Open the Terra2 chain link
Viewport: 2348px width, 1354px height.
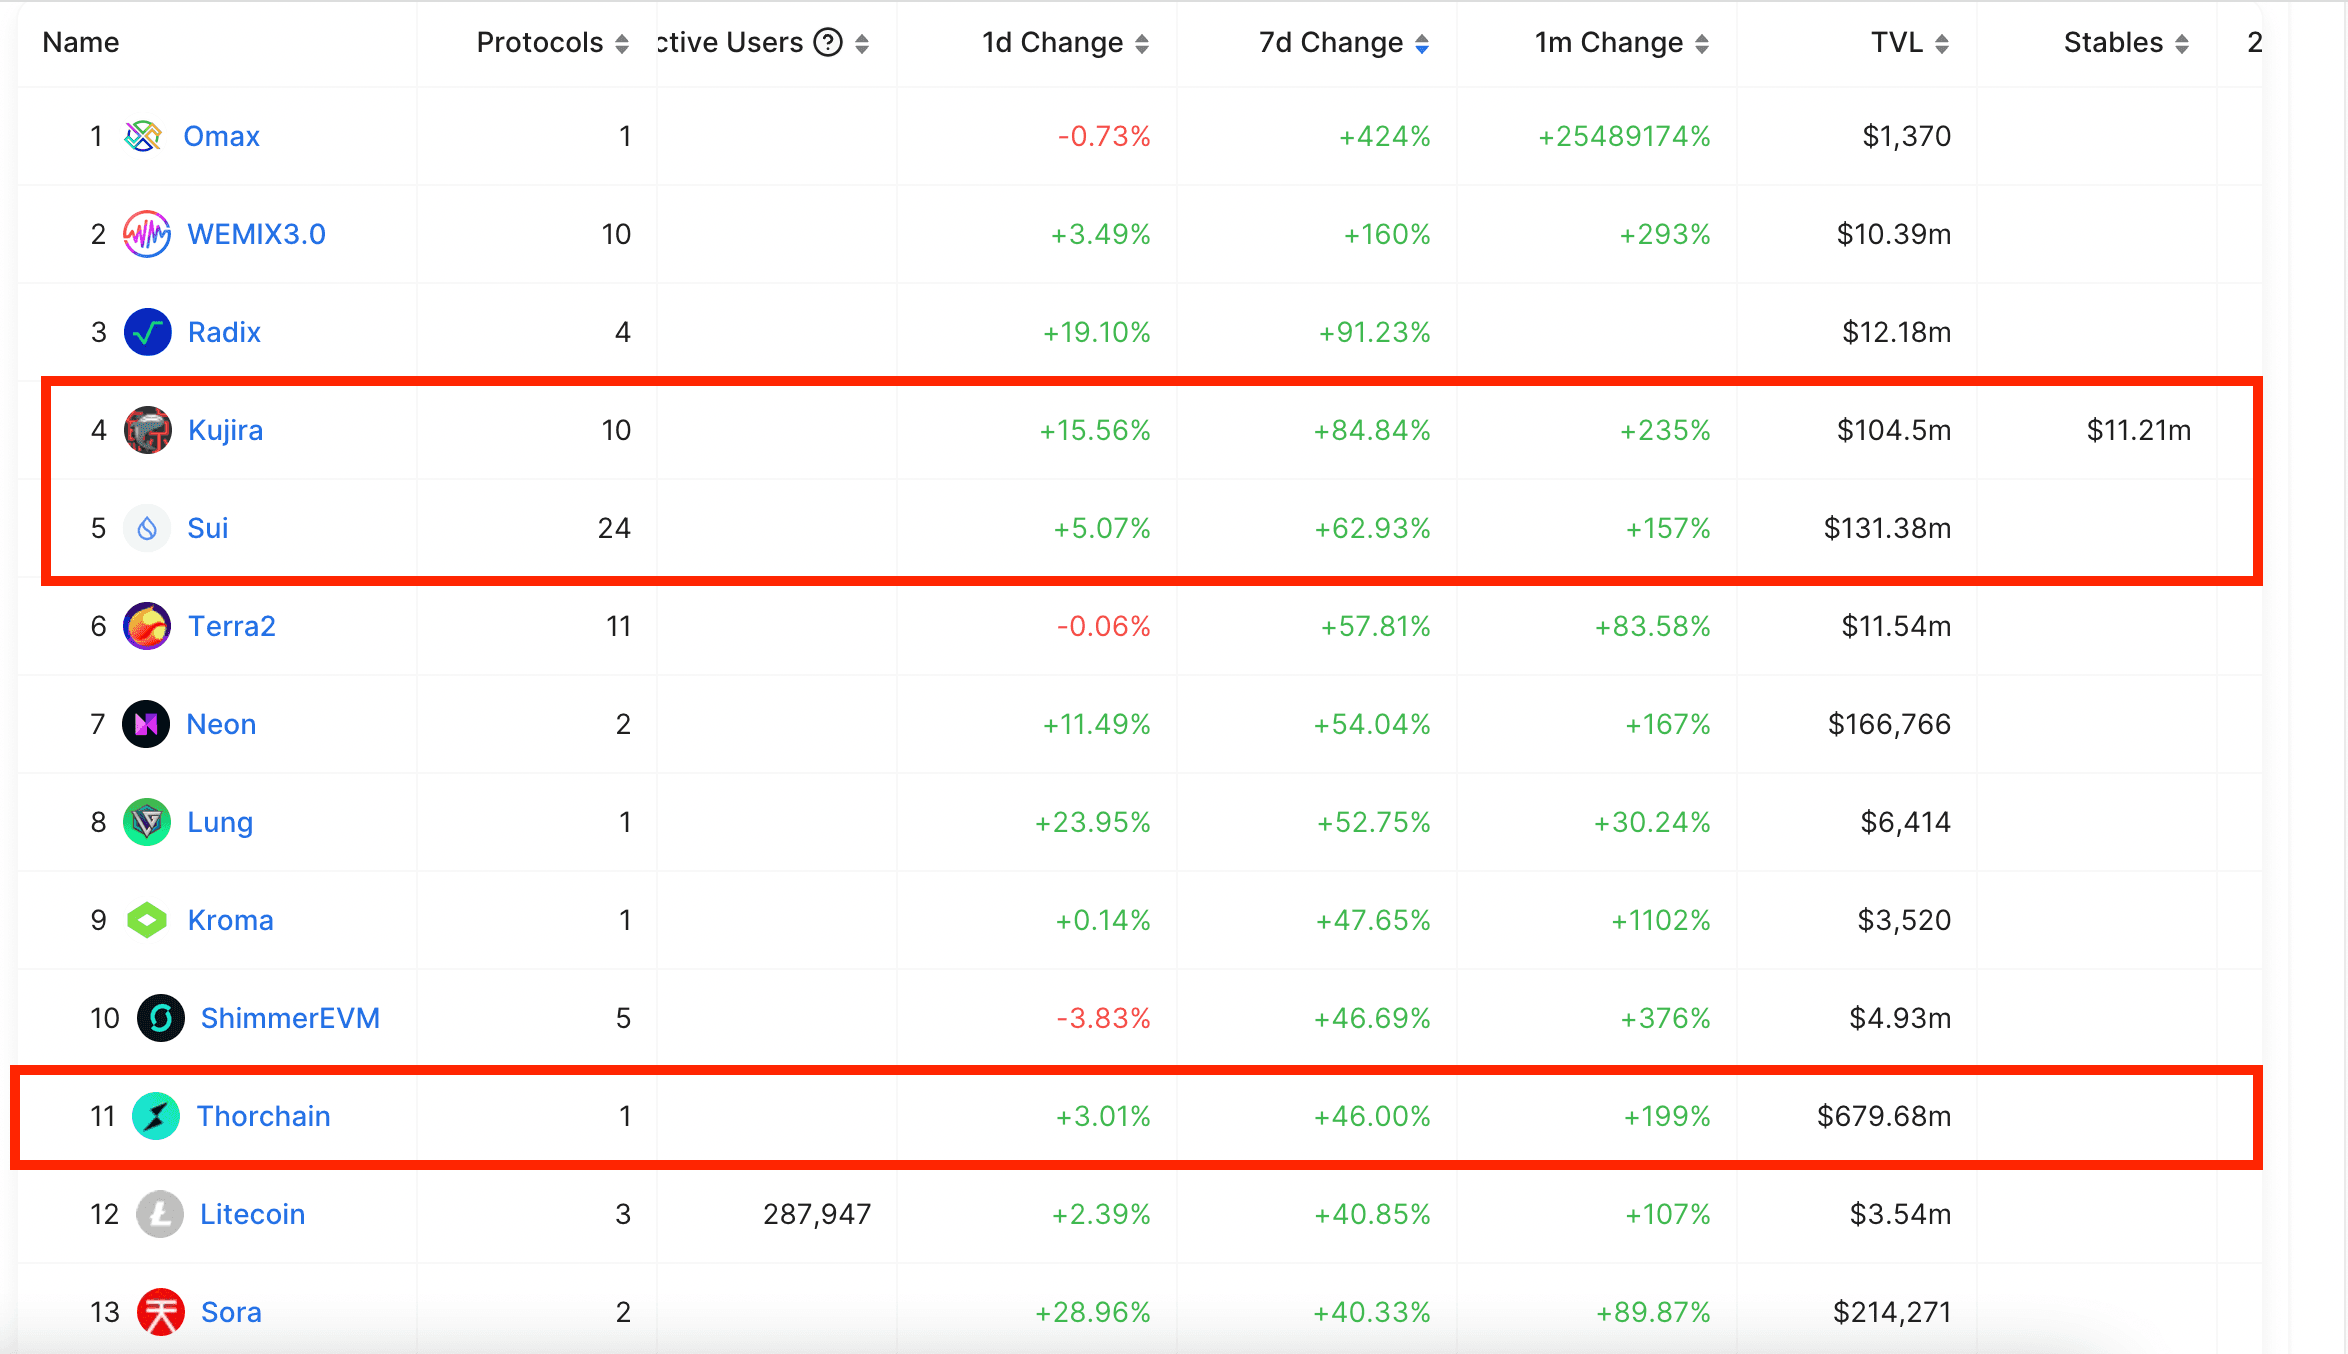tap(231, 626)
